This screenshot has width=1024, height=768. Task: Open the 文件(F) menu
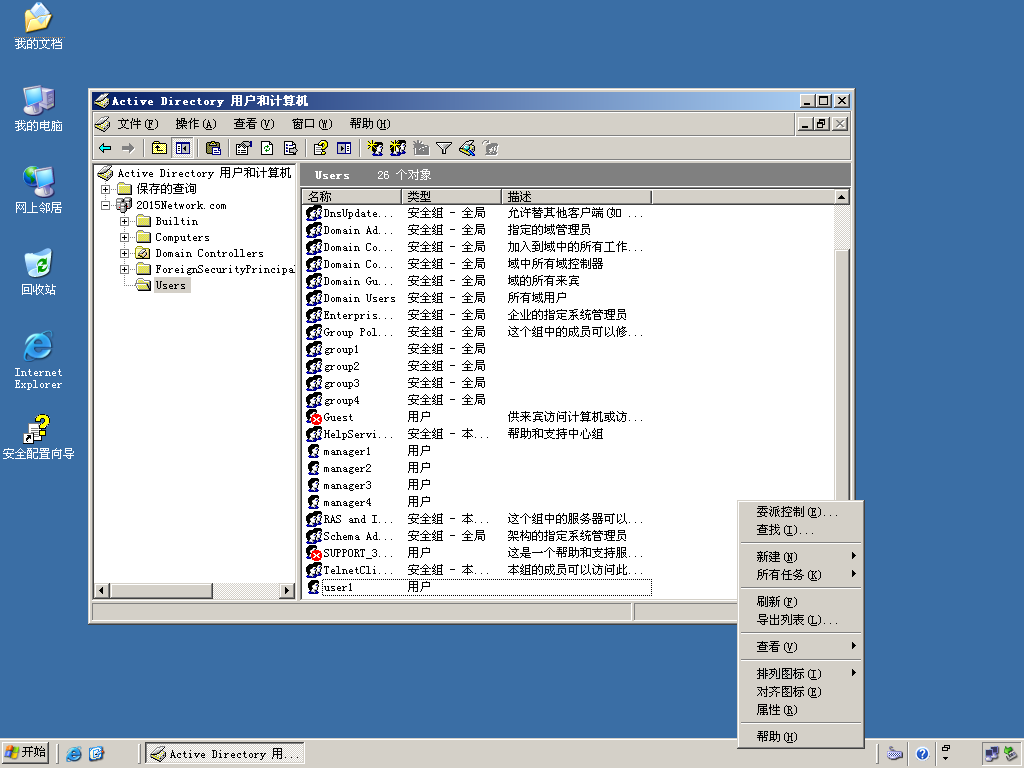click(x=137, y=123)
